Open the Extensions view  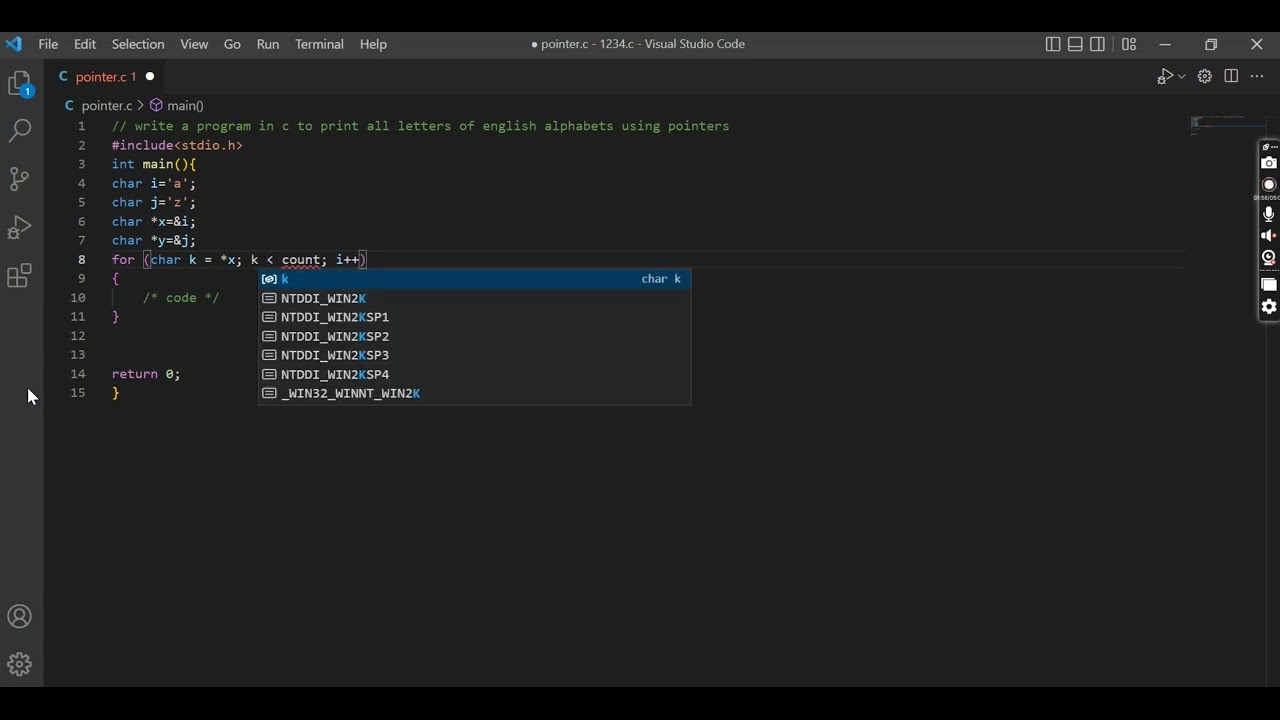[20, 275]
